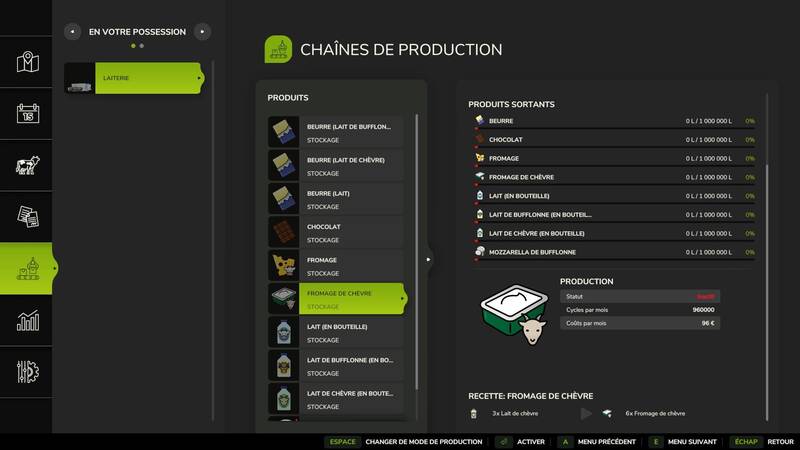Select Lait (en bouteille) product entry

(x=335, y=332)
